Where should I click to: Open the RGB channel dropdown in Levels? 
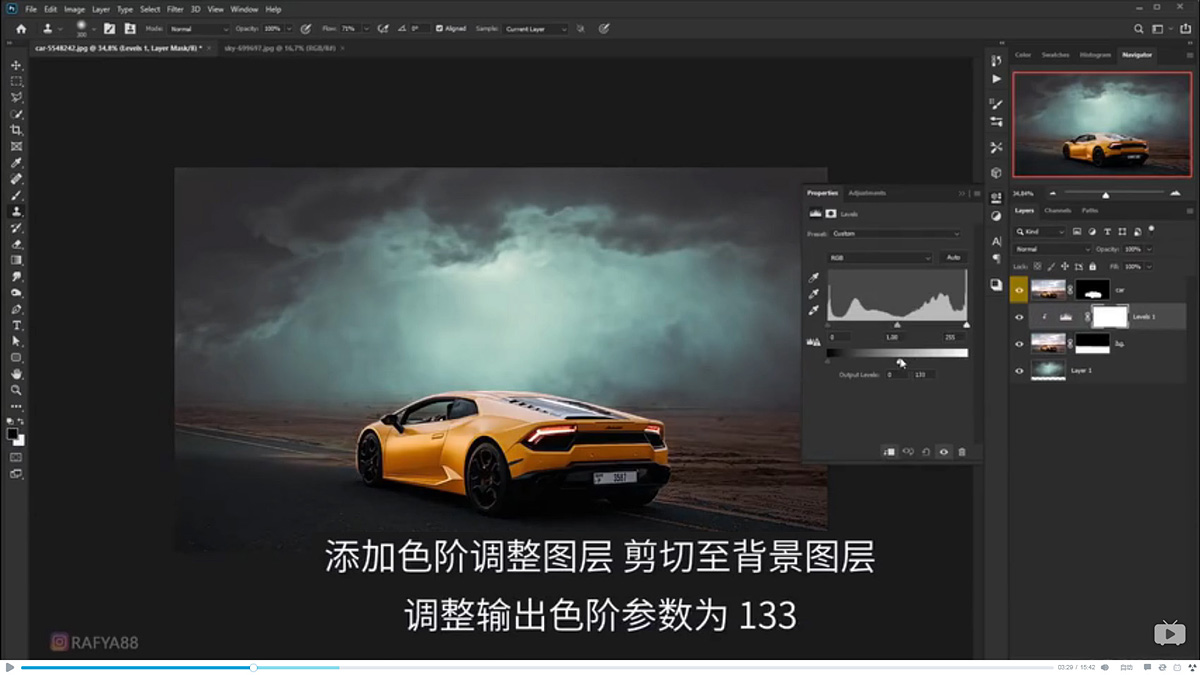click(880, 256)
